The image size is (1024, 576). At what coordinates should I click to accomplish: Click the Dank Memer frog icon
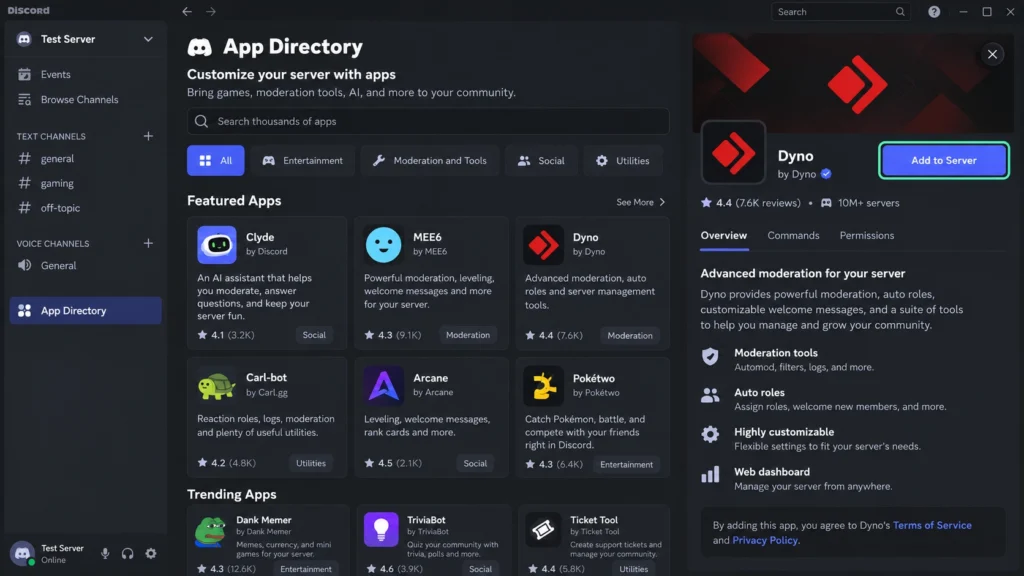(210, 531)
